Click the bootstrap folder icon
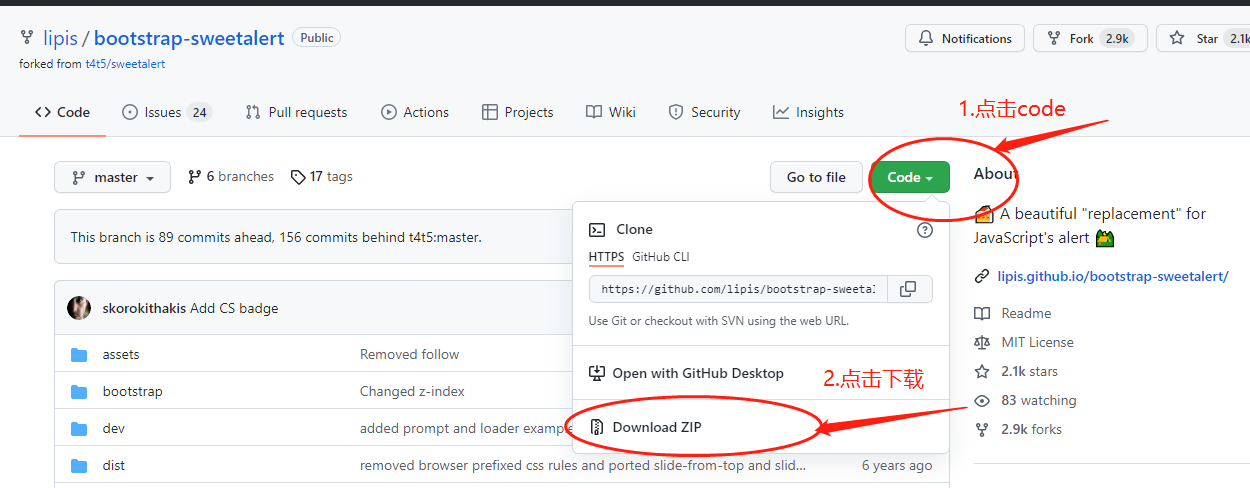 [x=79, y=391]
